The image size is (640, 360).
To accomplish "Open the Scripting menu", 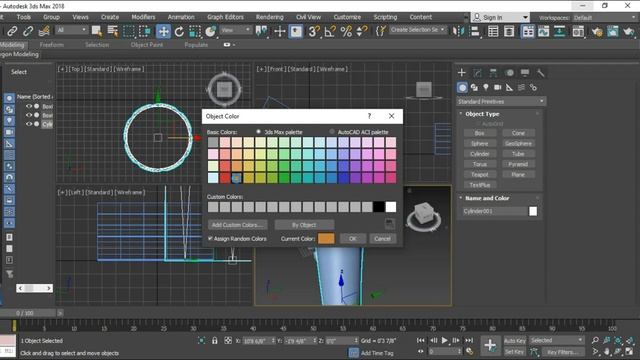I will 385,17.
